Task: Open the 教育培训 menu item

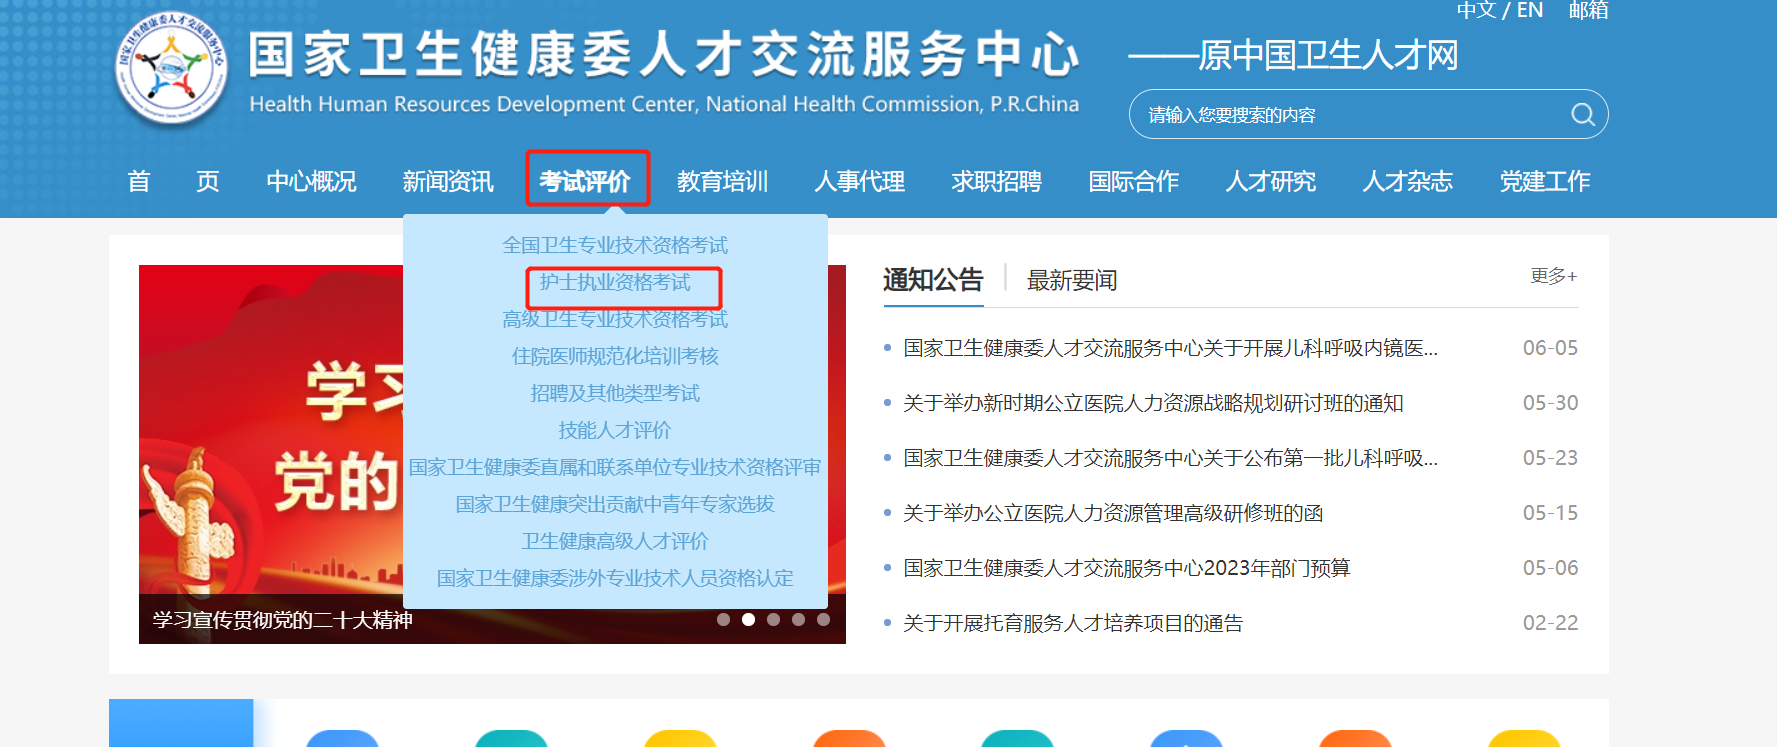Action: 722,181
